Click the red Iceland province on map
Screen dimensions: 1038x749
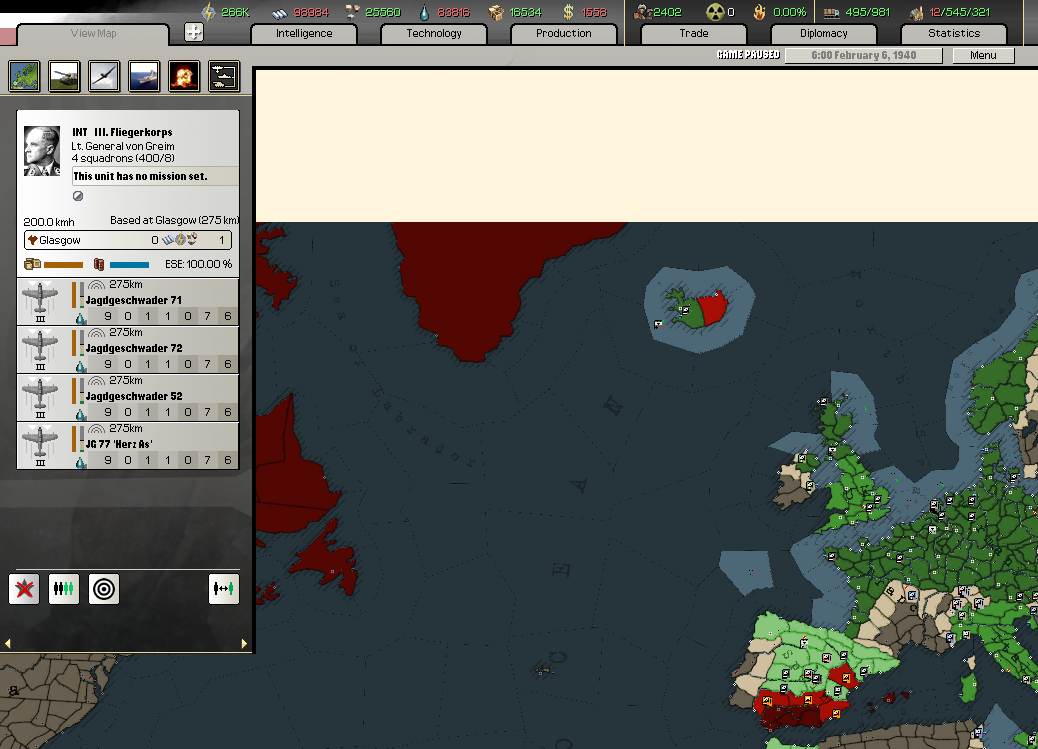(x=712, y=309)
